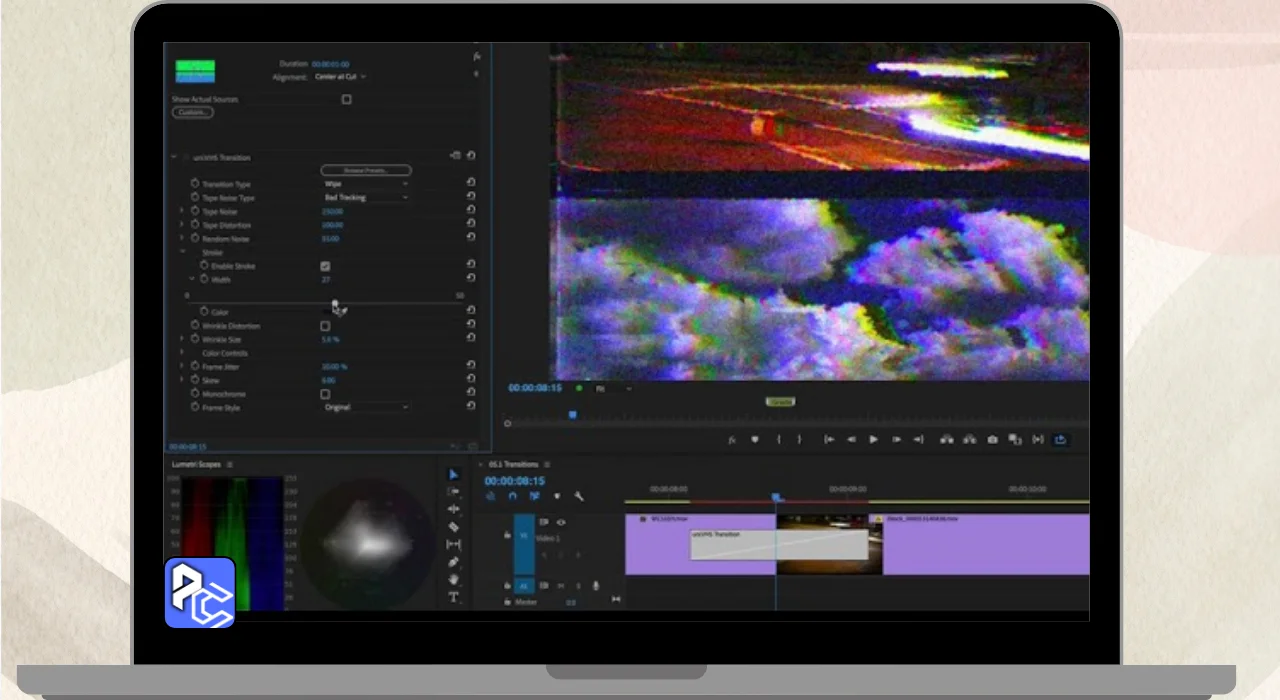The height and width of the screenshot is (700, 1280).
Task: Click the Browse Presets button
Action: click(x=365, y=170)
